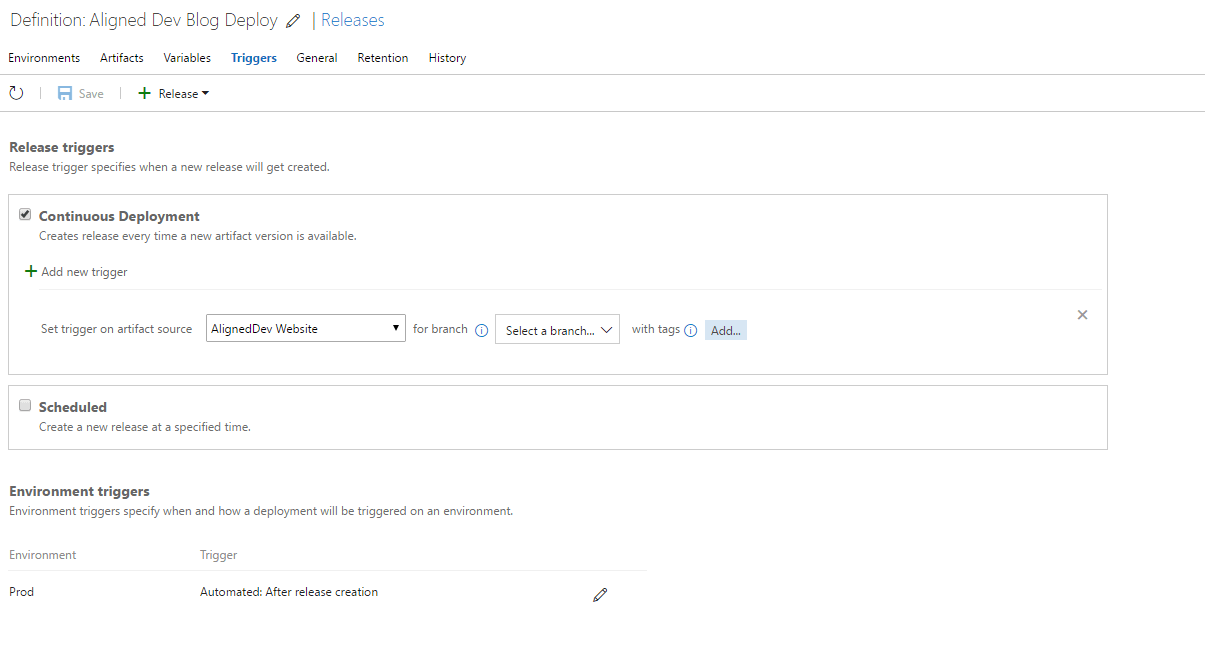Enable the Scheduled release trigger
Screen dimensions: 1205x651
(25, 404)
